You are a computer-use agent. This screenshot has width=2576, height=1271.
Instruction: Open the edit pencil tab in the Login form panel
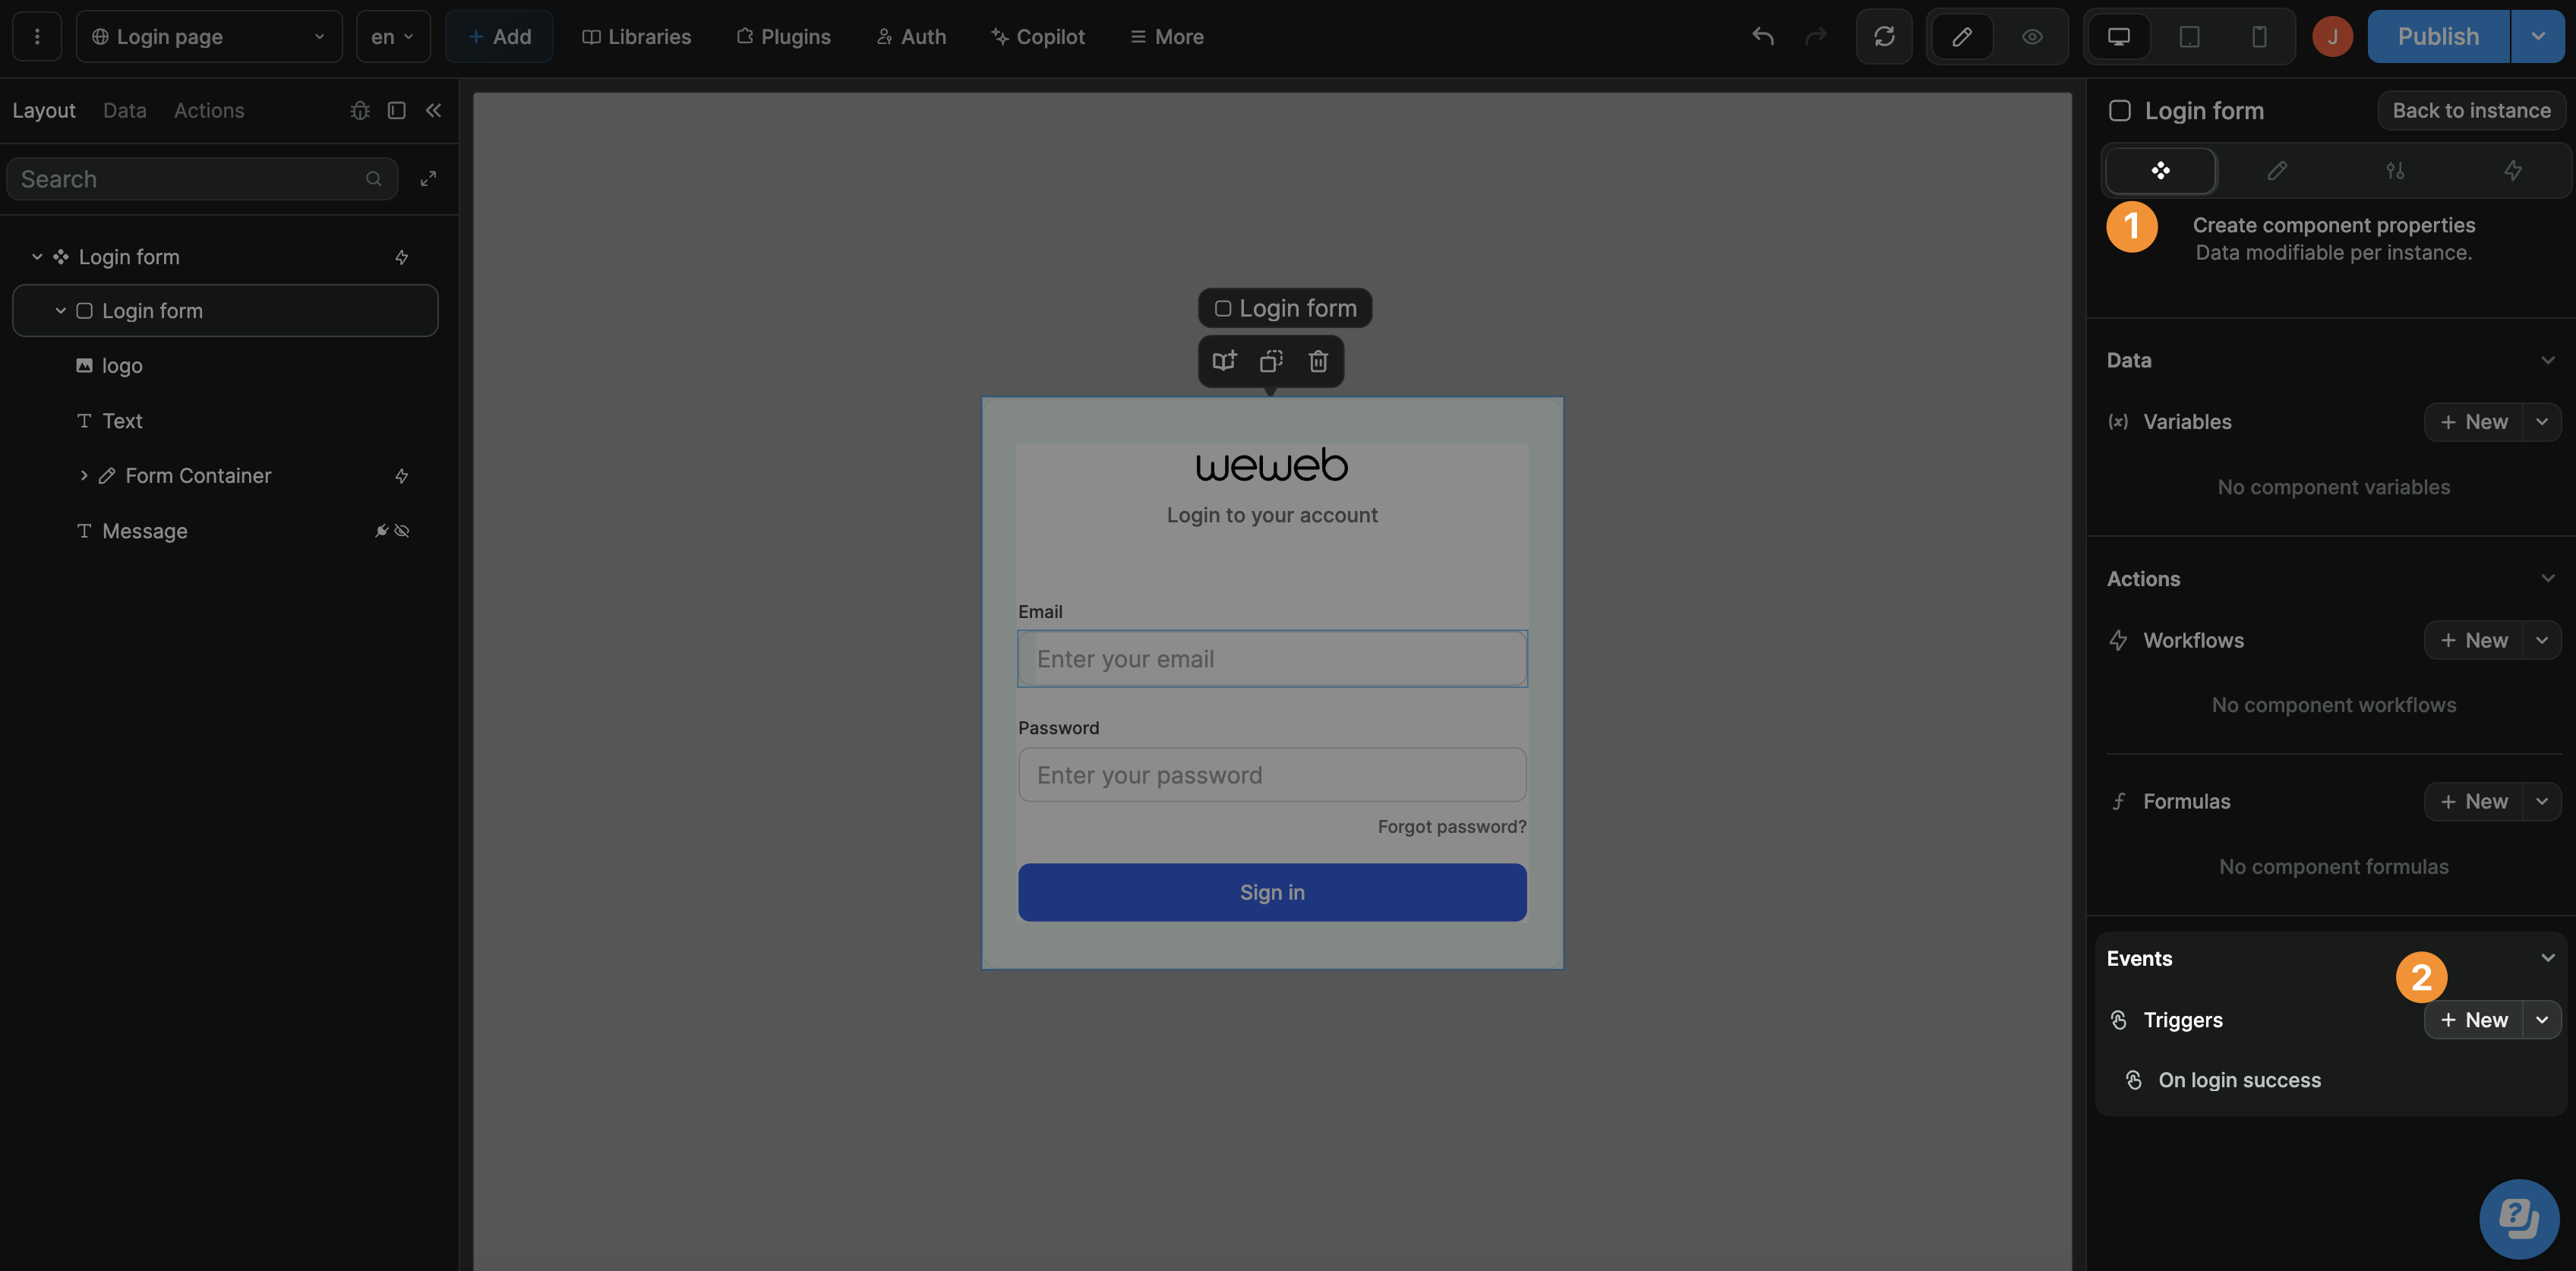coord(2277,170)
